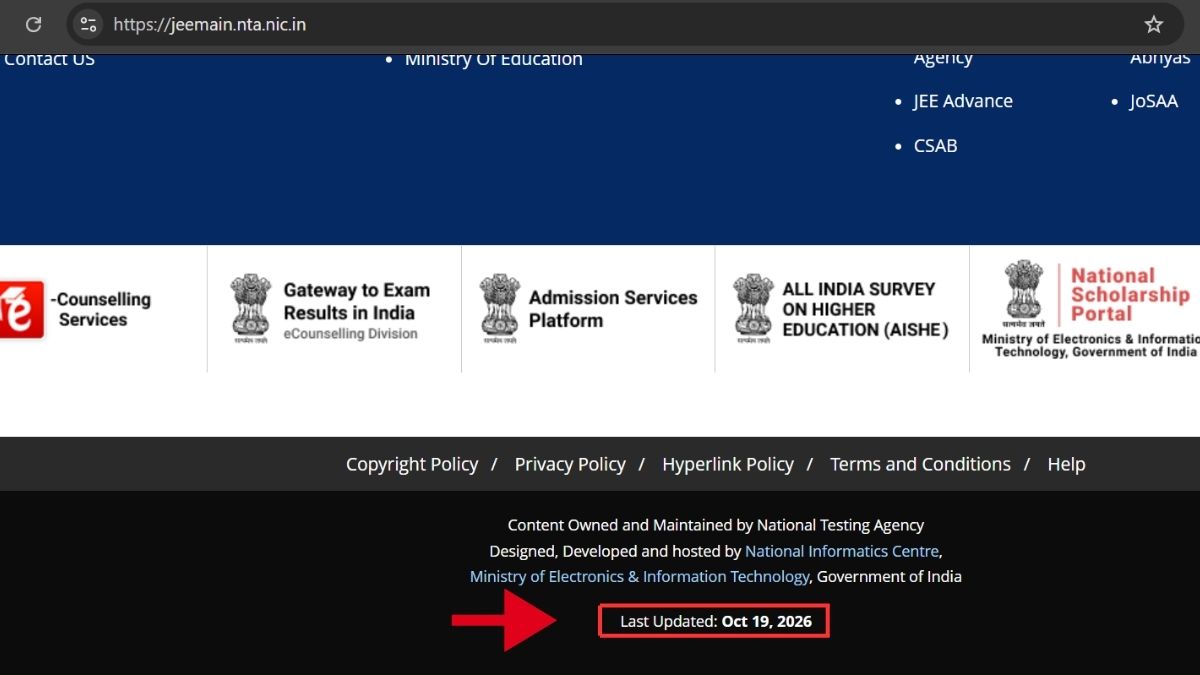Open the Admission Services Platform banner
Image resolution: width=1200 pixels, height=675 pixels.
[x=589, y=309]
